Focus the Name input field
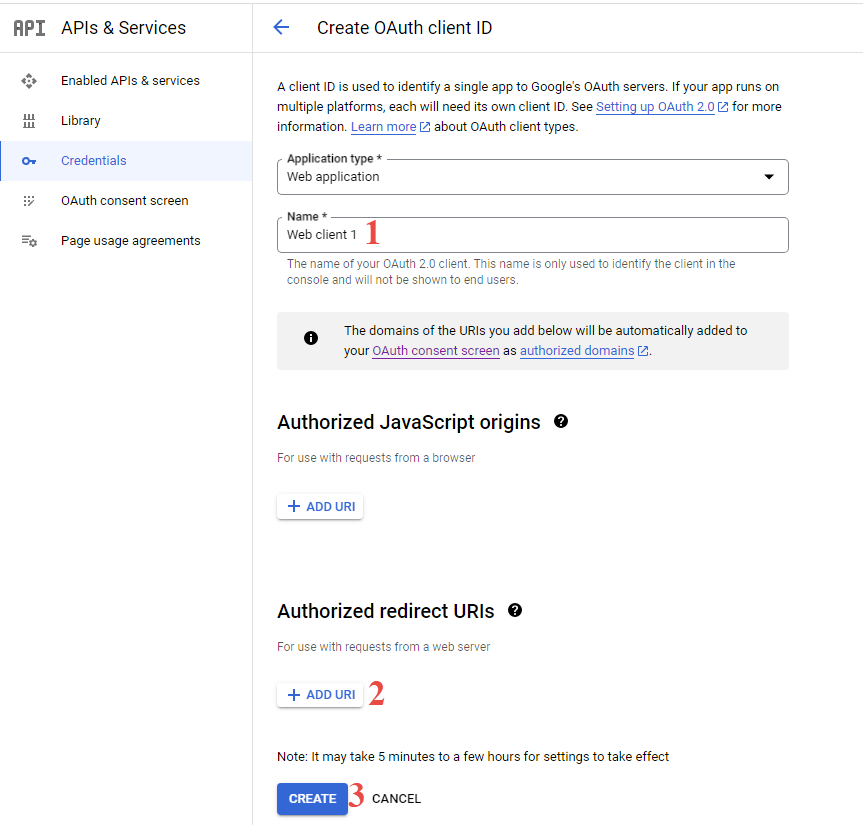 tap(532, 235)
